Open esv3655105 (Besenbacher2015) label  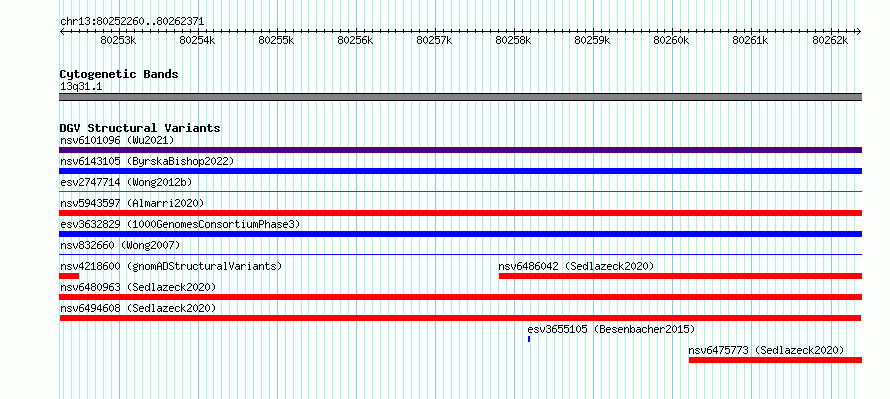[x=611, y=329]
